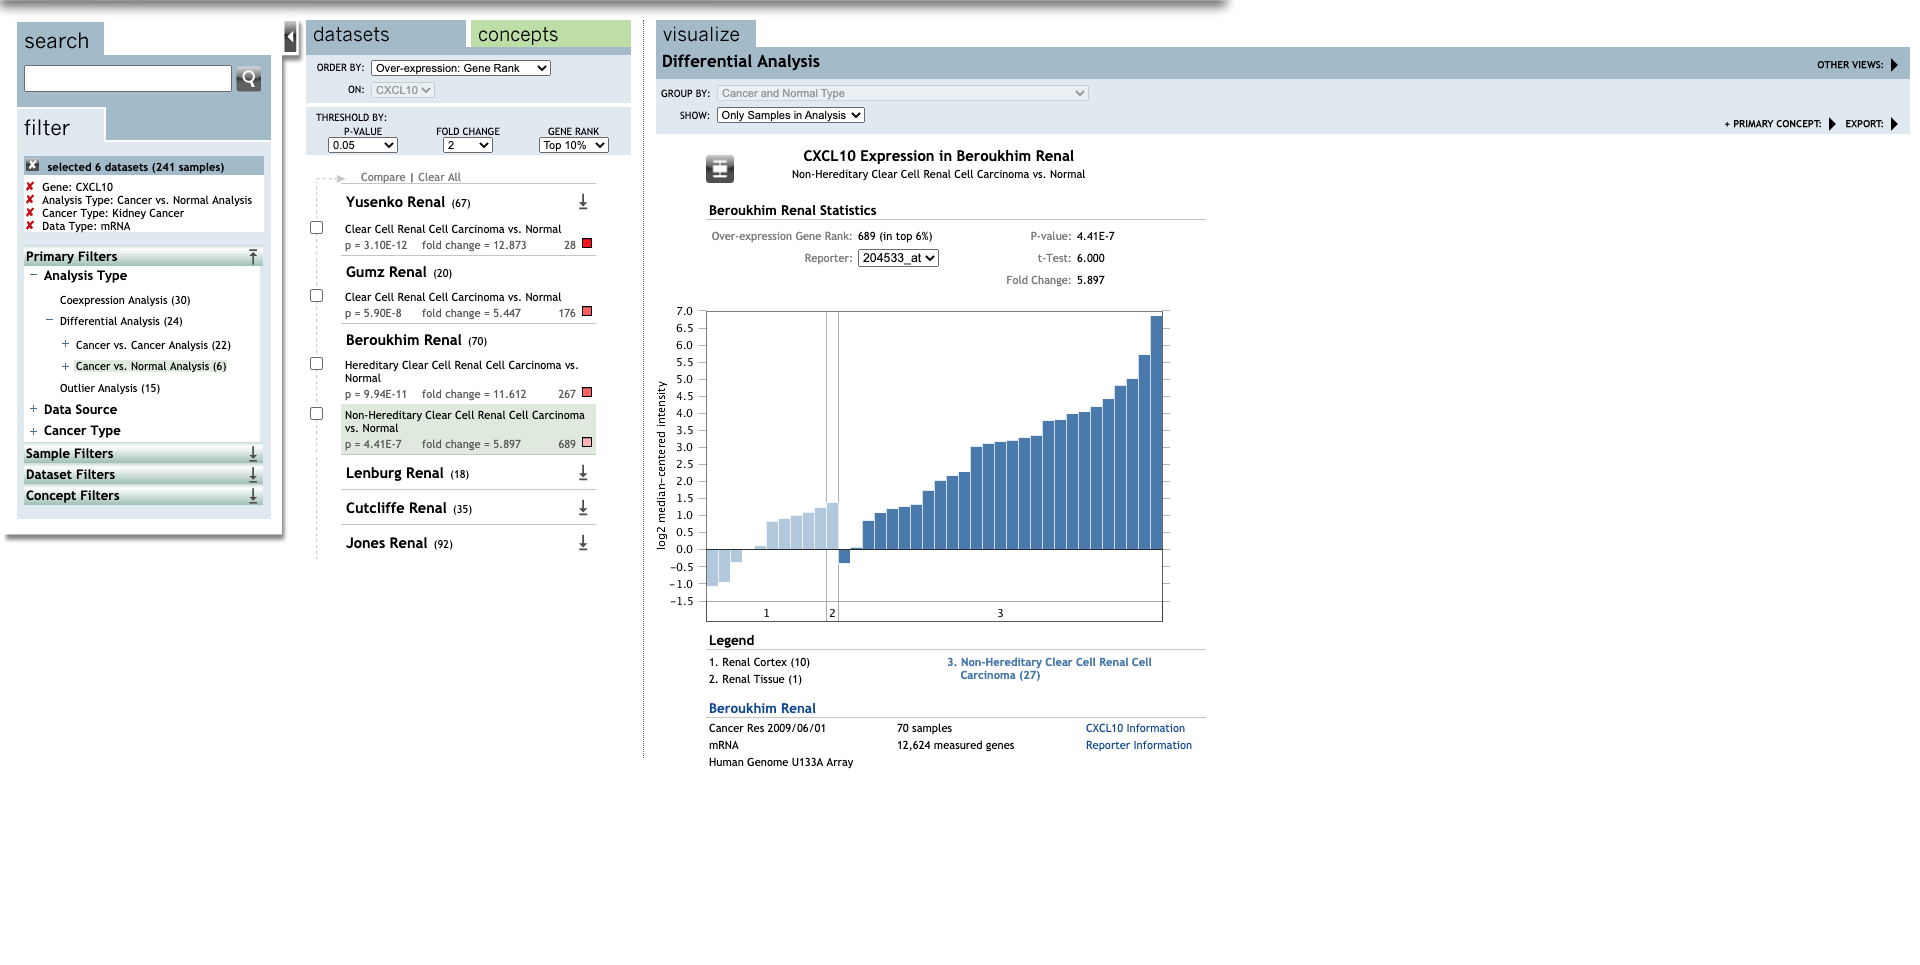The image size is (1920, 965).
Task: Expand the Cancer Type filter node
Action: point(33,431)
